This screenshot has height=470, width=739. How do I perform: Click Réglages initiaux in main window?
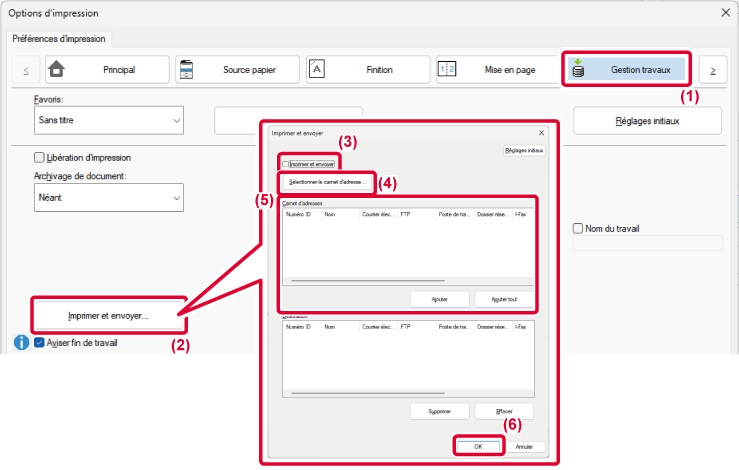[647, 120]
